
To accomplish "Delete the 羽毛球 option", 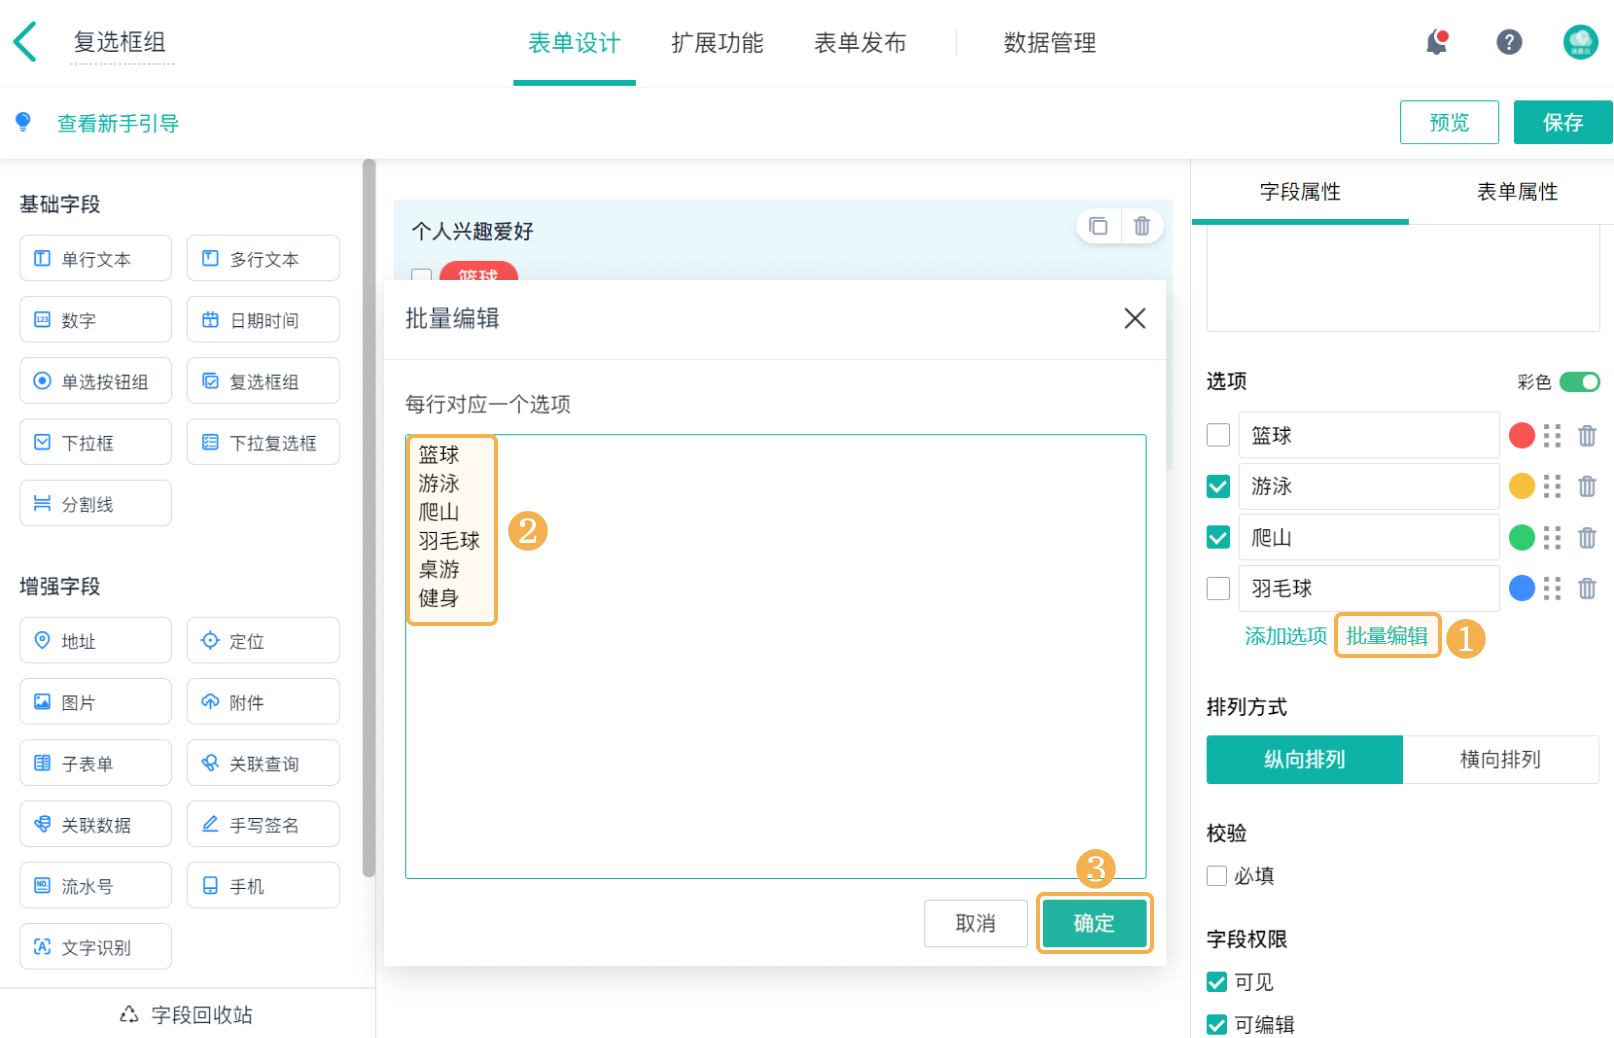I will tap(1587, 589).
